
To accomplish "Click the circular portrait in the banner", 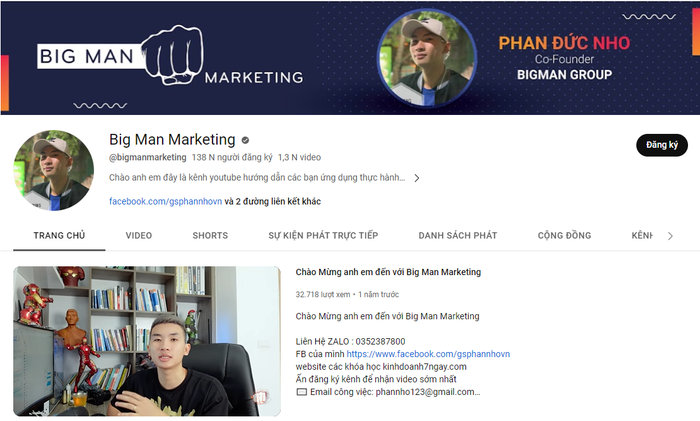I will click(427, 58).
